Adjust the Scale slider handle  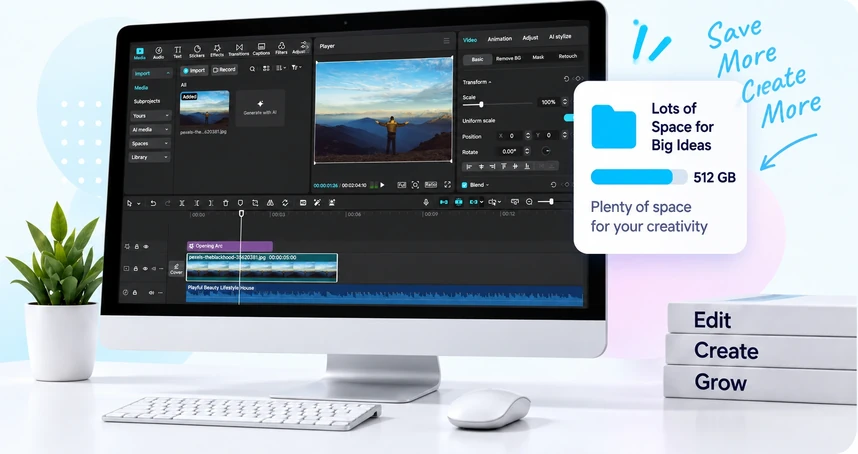[x=481, y=104]
